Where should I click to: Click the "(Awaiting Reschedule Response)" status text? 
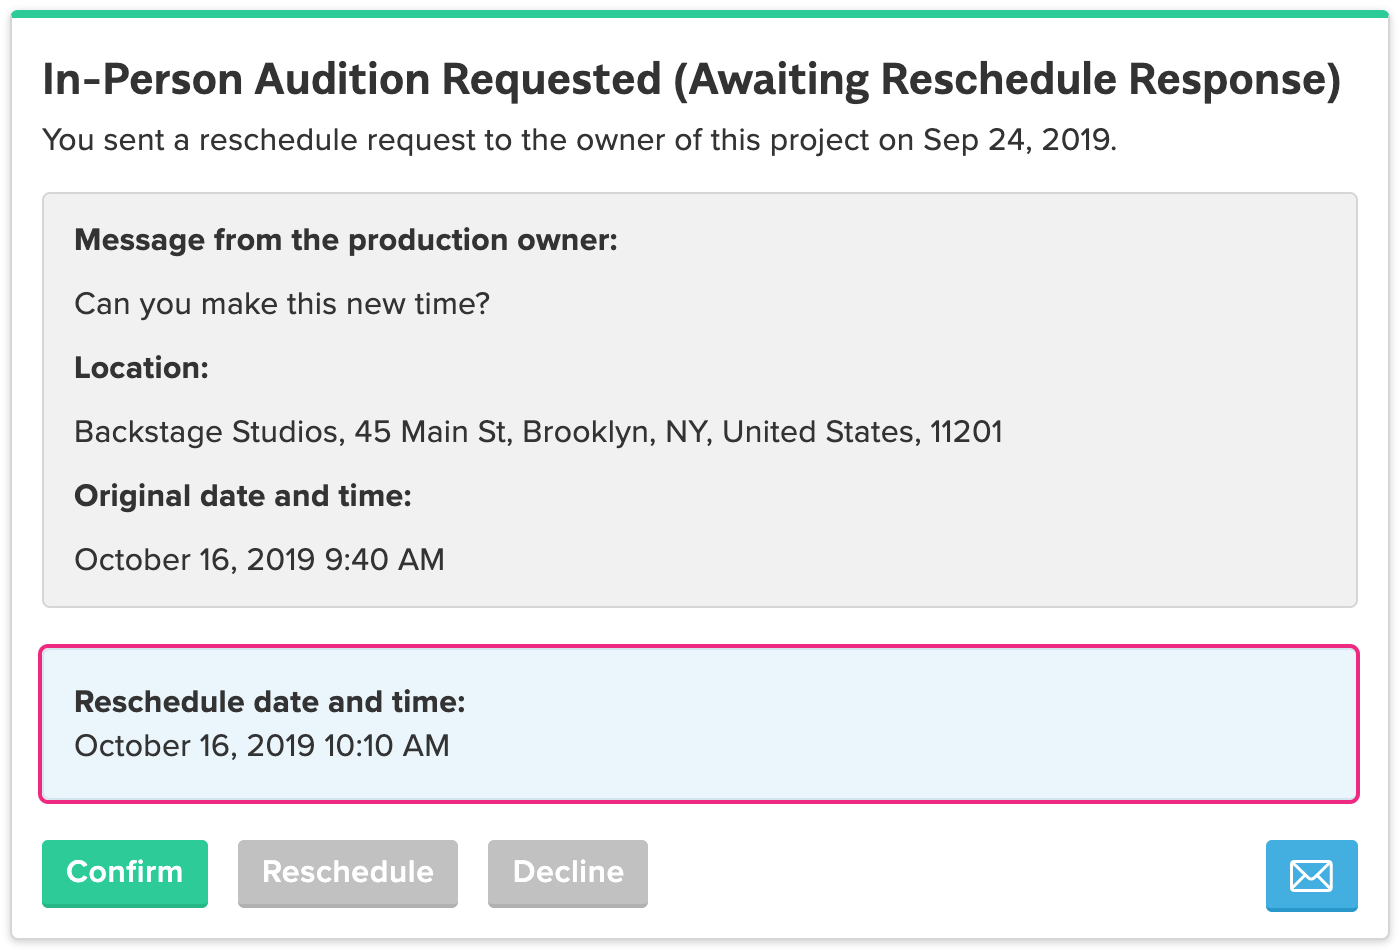tap(1006, 80)
